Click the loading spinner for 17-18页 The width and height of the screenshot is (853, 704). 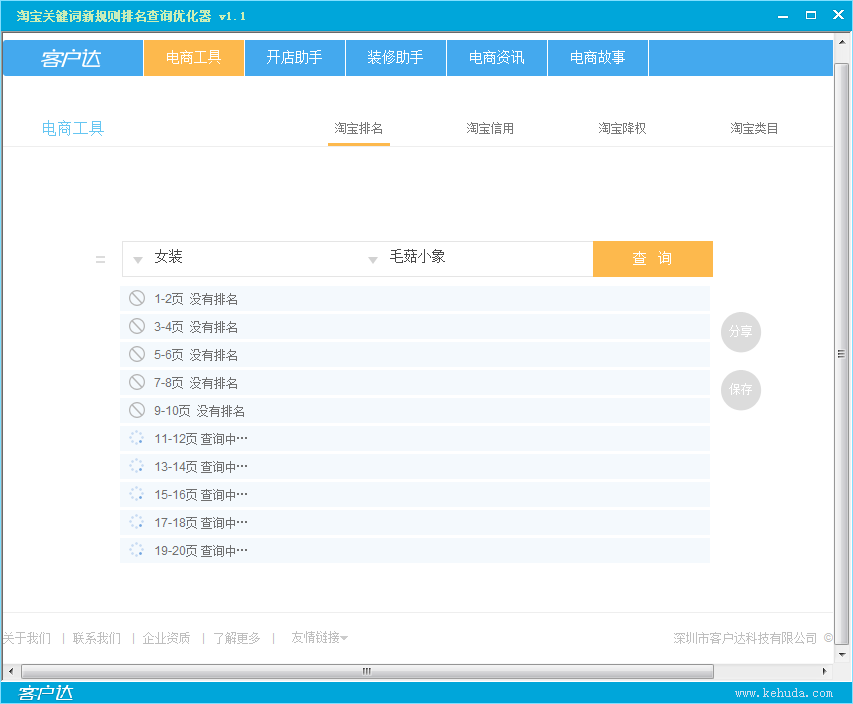[x=137, y=522]
